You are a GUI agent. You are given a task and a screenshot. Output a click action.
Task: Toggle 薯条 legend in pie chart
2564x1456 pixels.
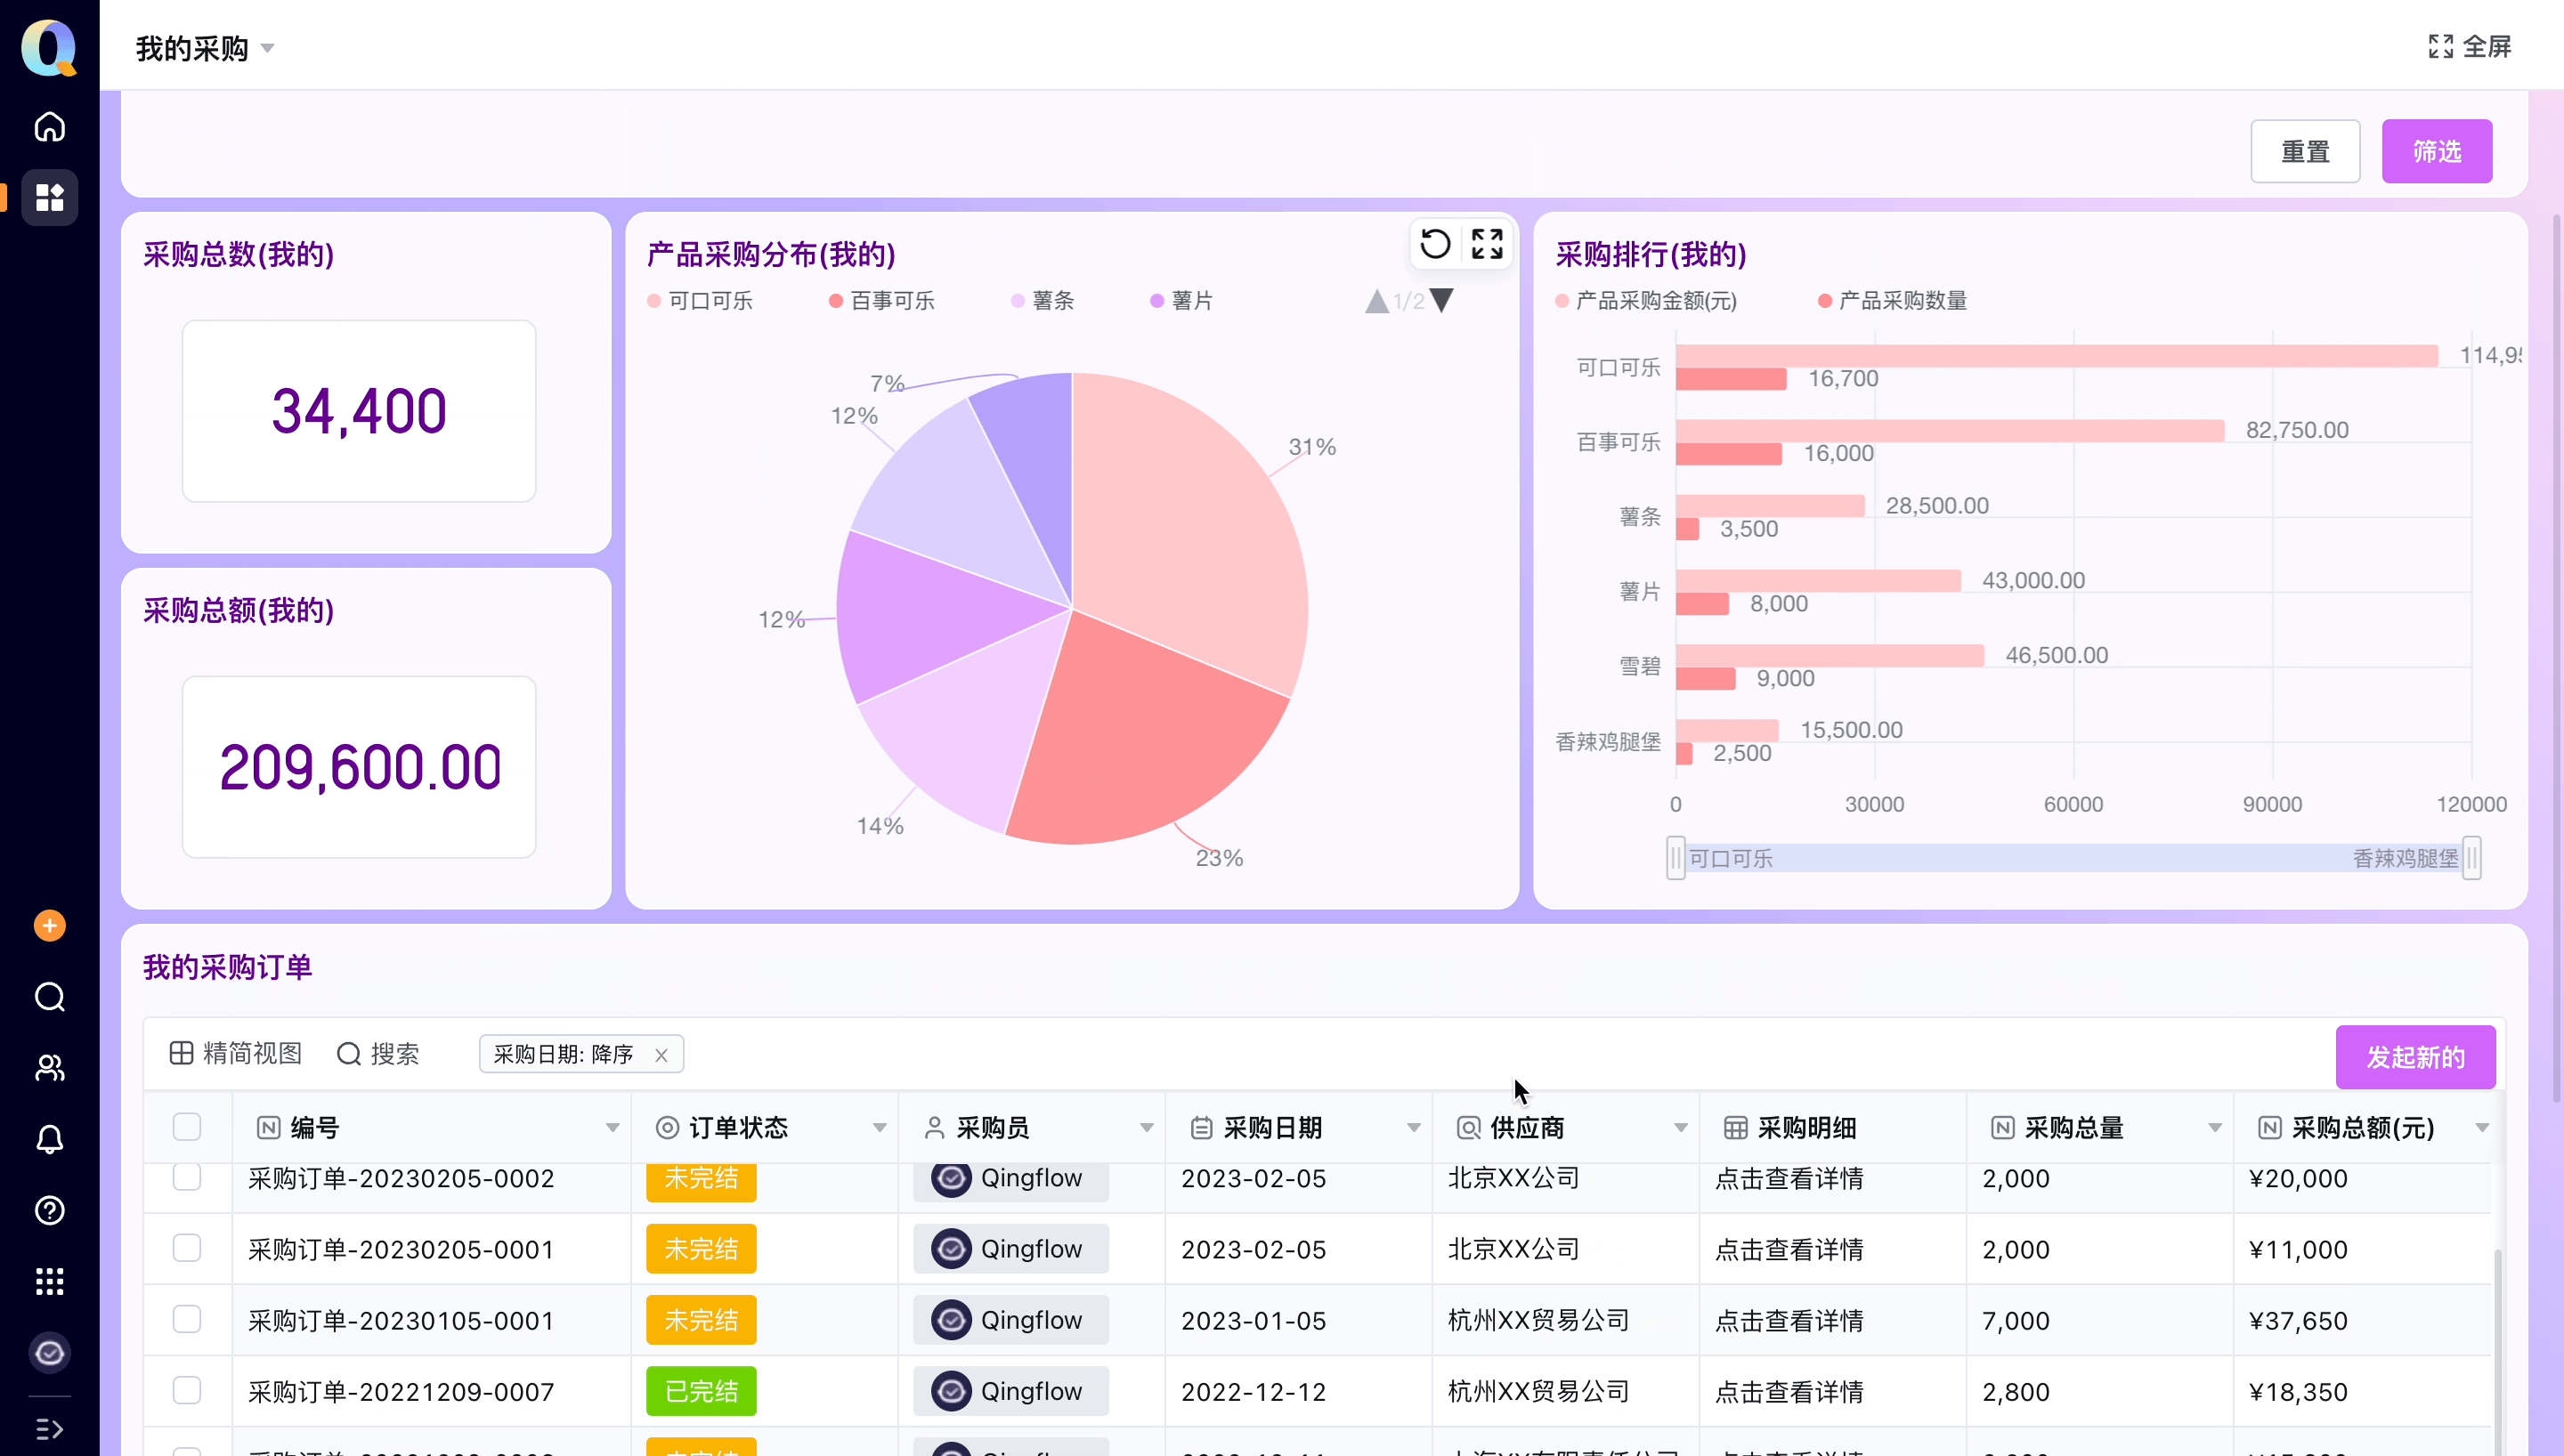coord(1042,300)
